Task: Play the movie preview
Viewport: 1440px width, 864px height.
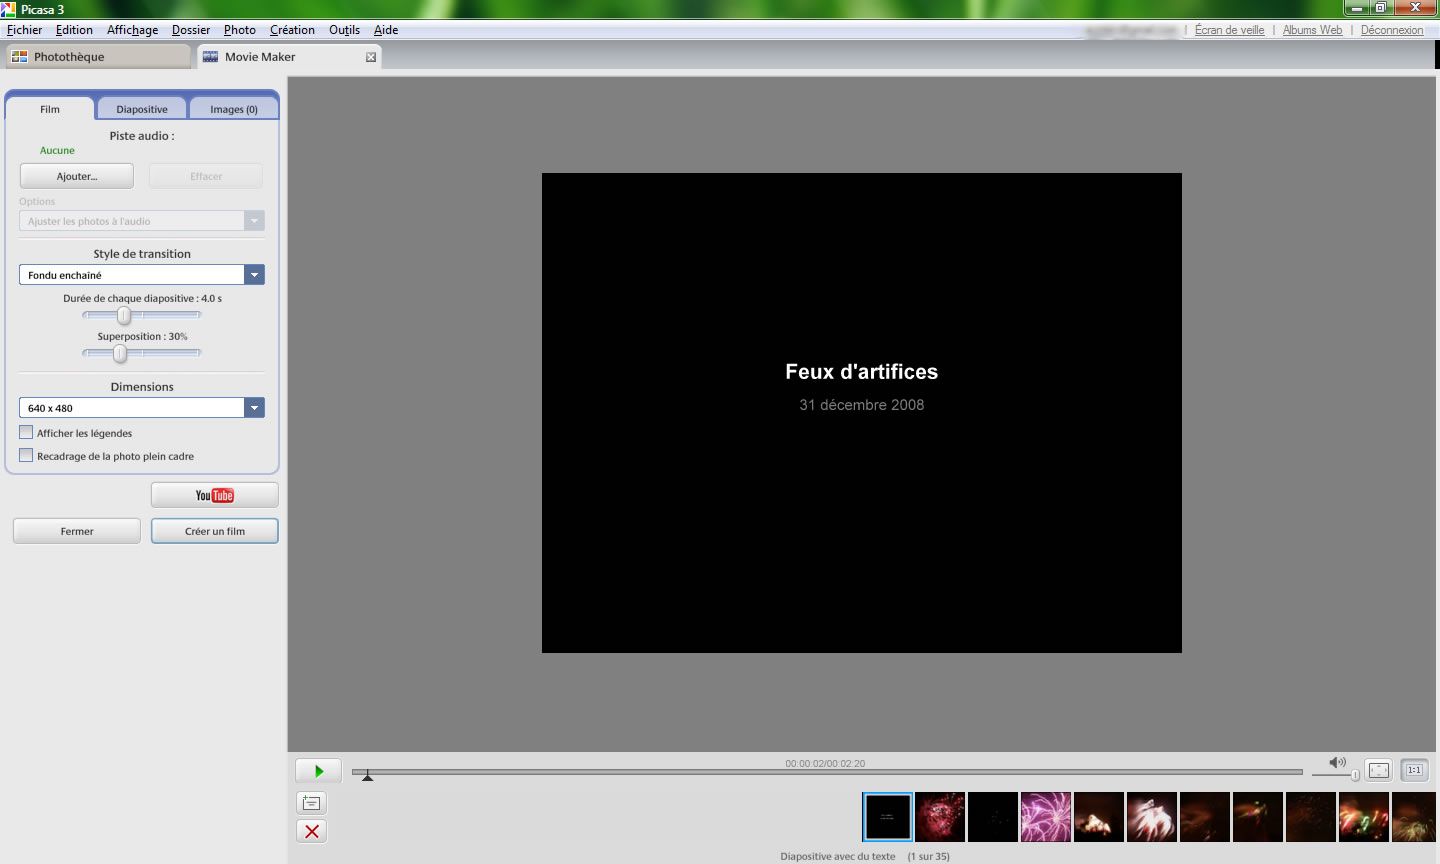Action: (318, 771)
